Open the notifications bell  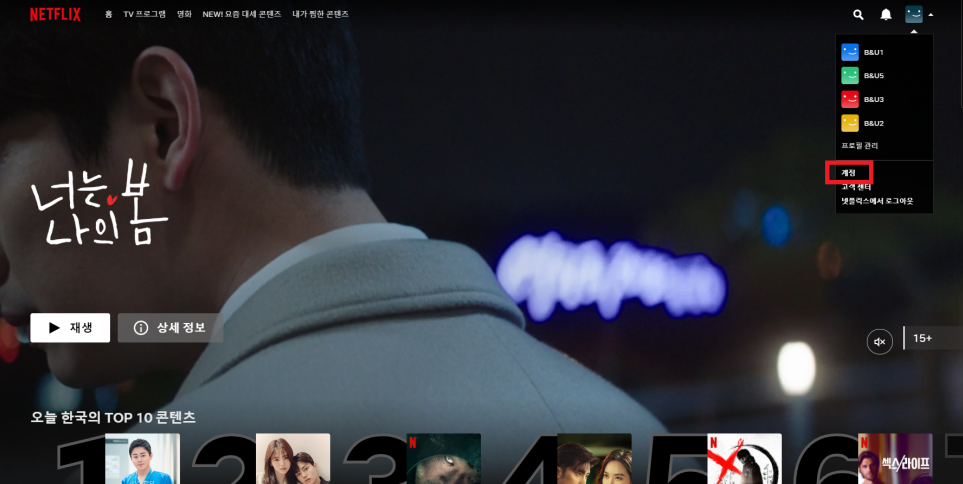886,15
